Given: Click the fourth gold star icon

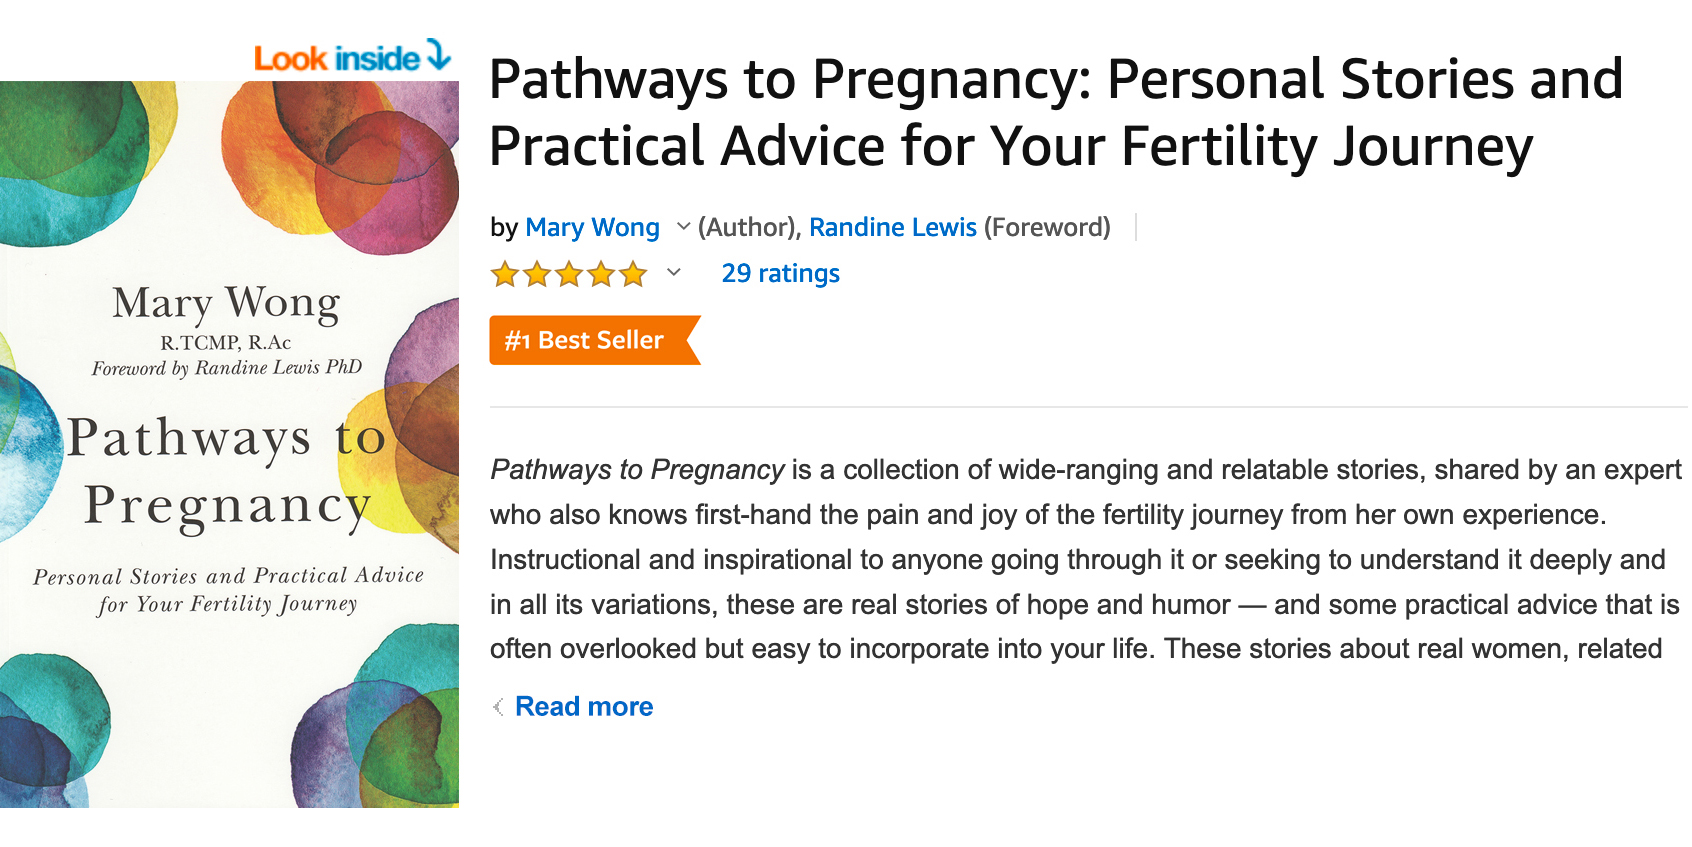Looking at the screenshot, I should [x=602, y=273].
